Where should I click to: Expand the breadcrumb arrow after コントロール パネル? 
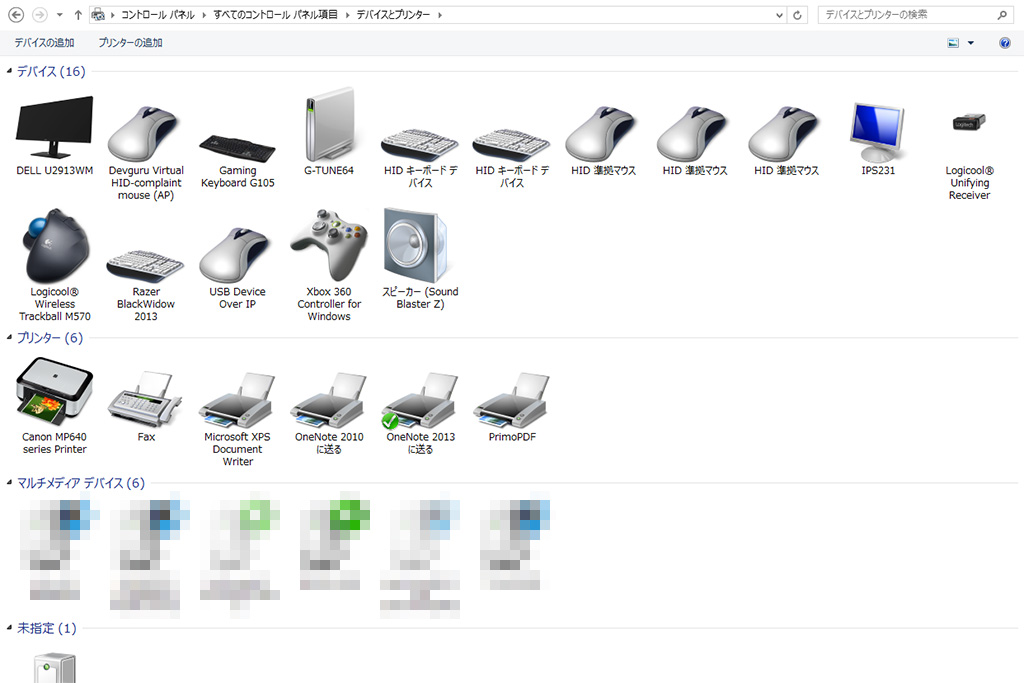tap(204, 14)
